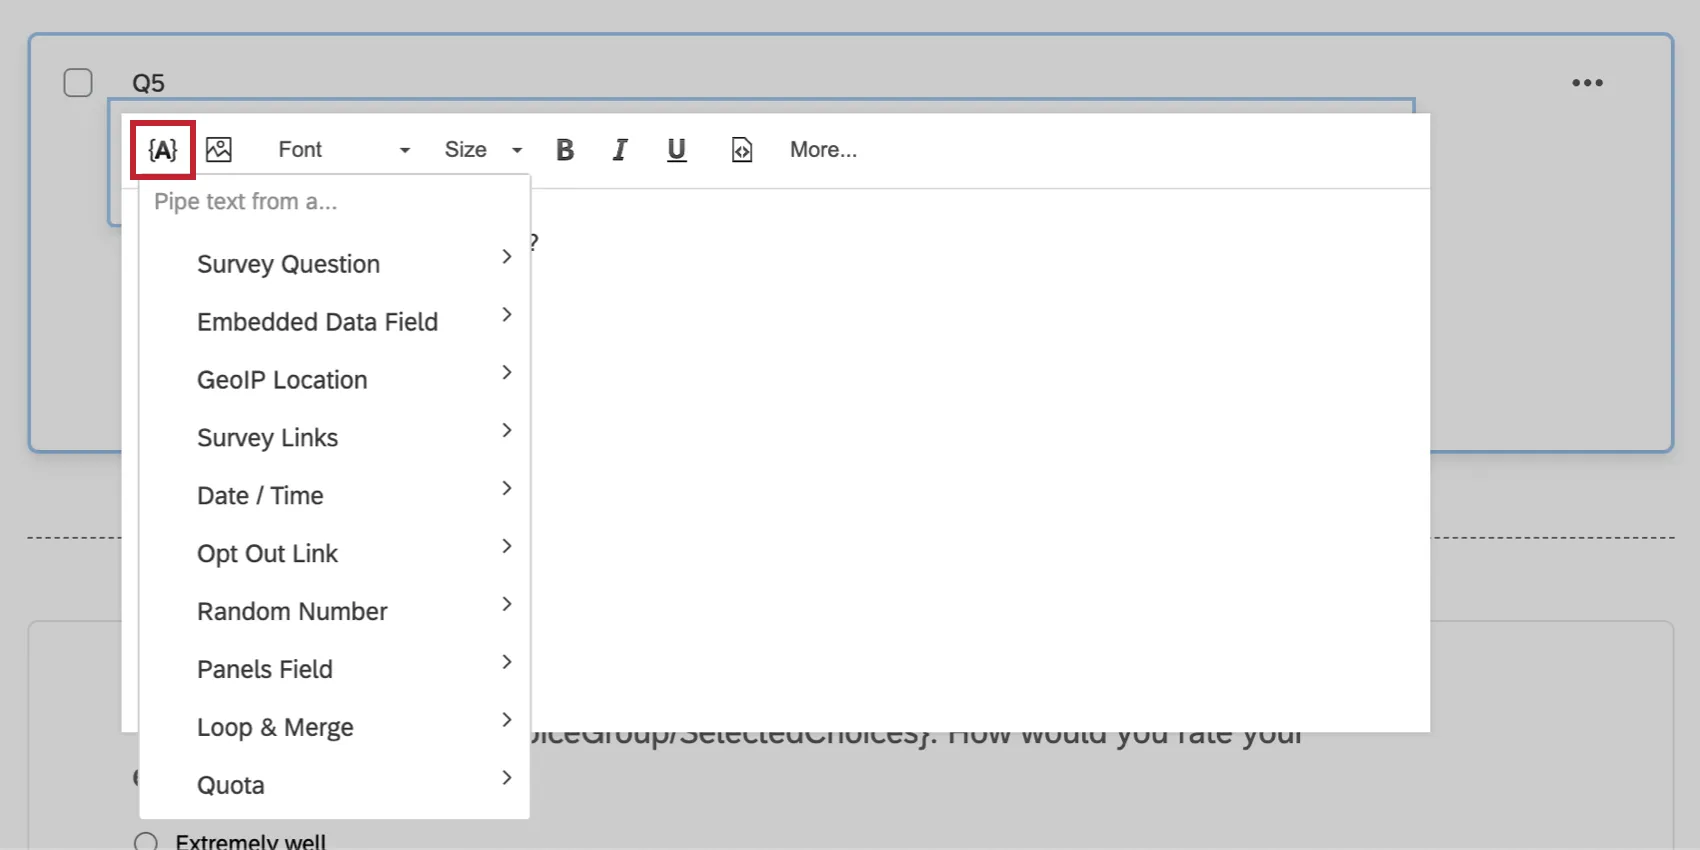Image resolution: width=1700 pixels, height=850 pixels.
Task: Open the Q5 three-dot options menu
Action: tap(1587, 83)
